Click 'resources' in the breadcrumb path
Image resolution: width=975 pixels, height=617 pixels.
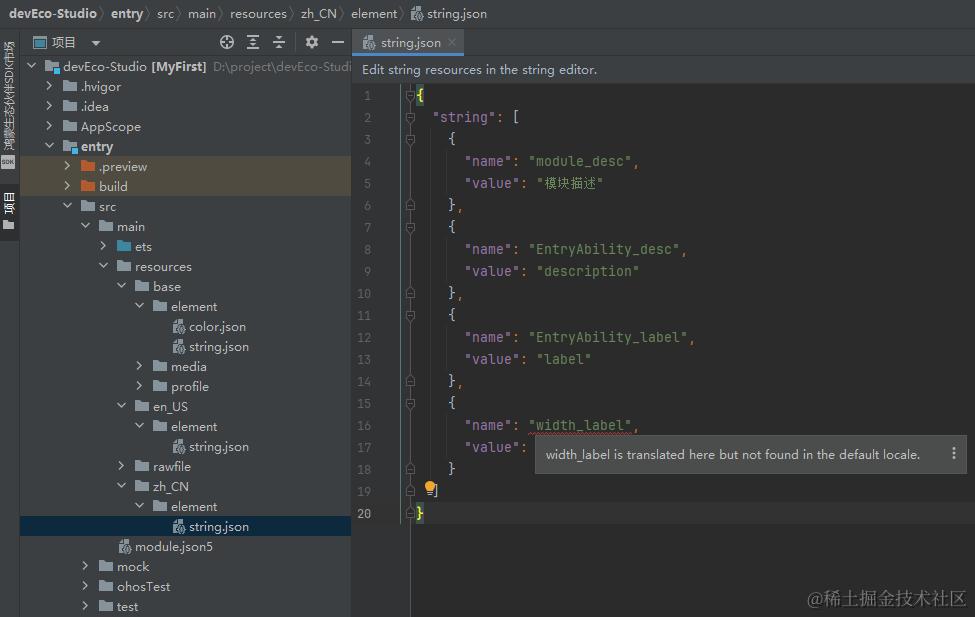258,14
